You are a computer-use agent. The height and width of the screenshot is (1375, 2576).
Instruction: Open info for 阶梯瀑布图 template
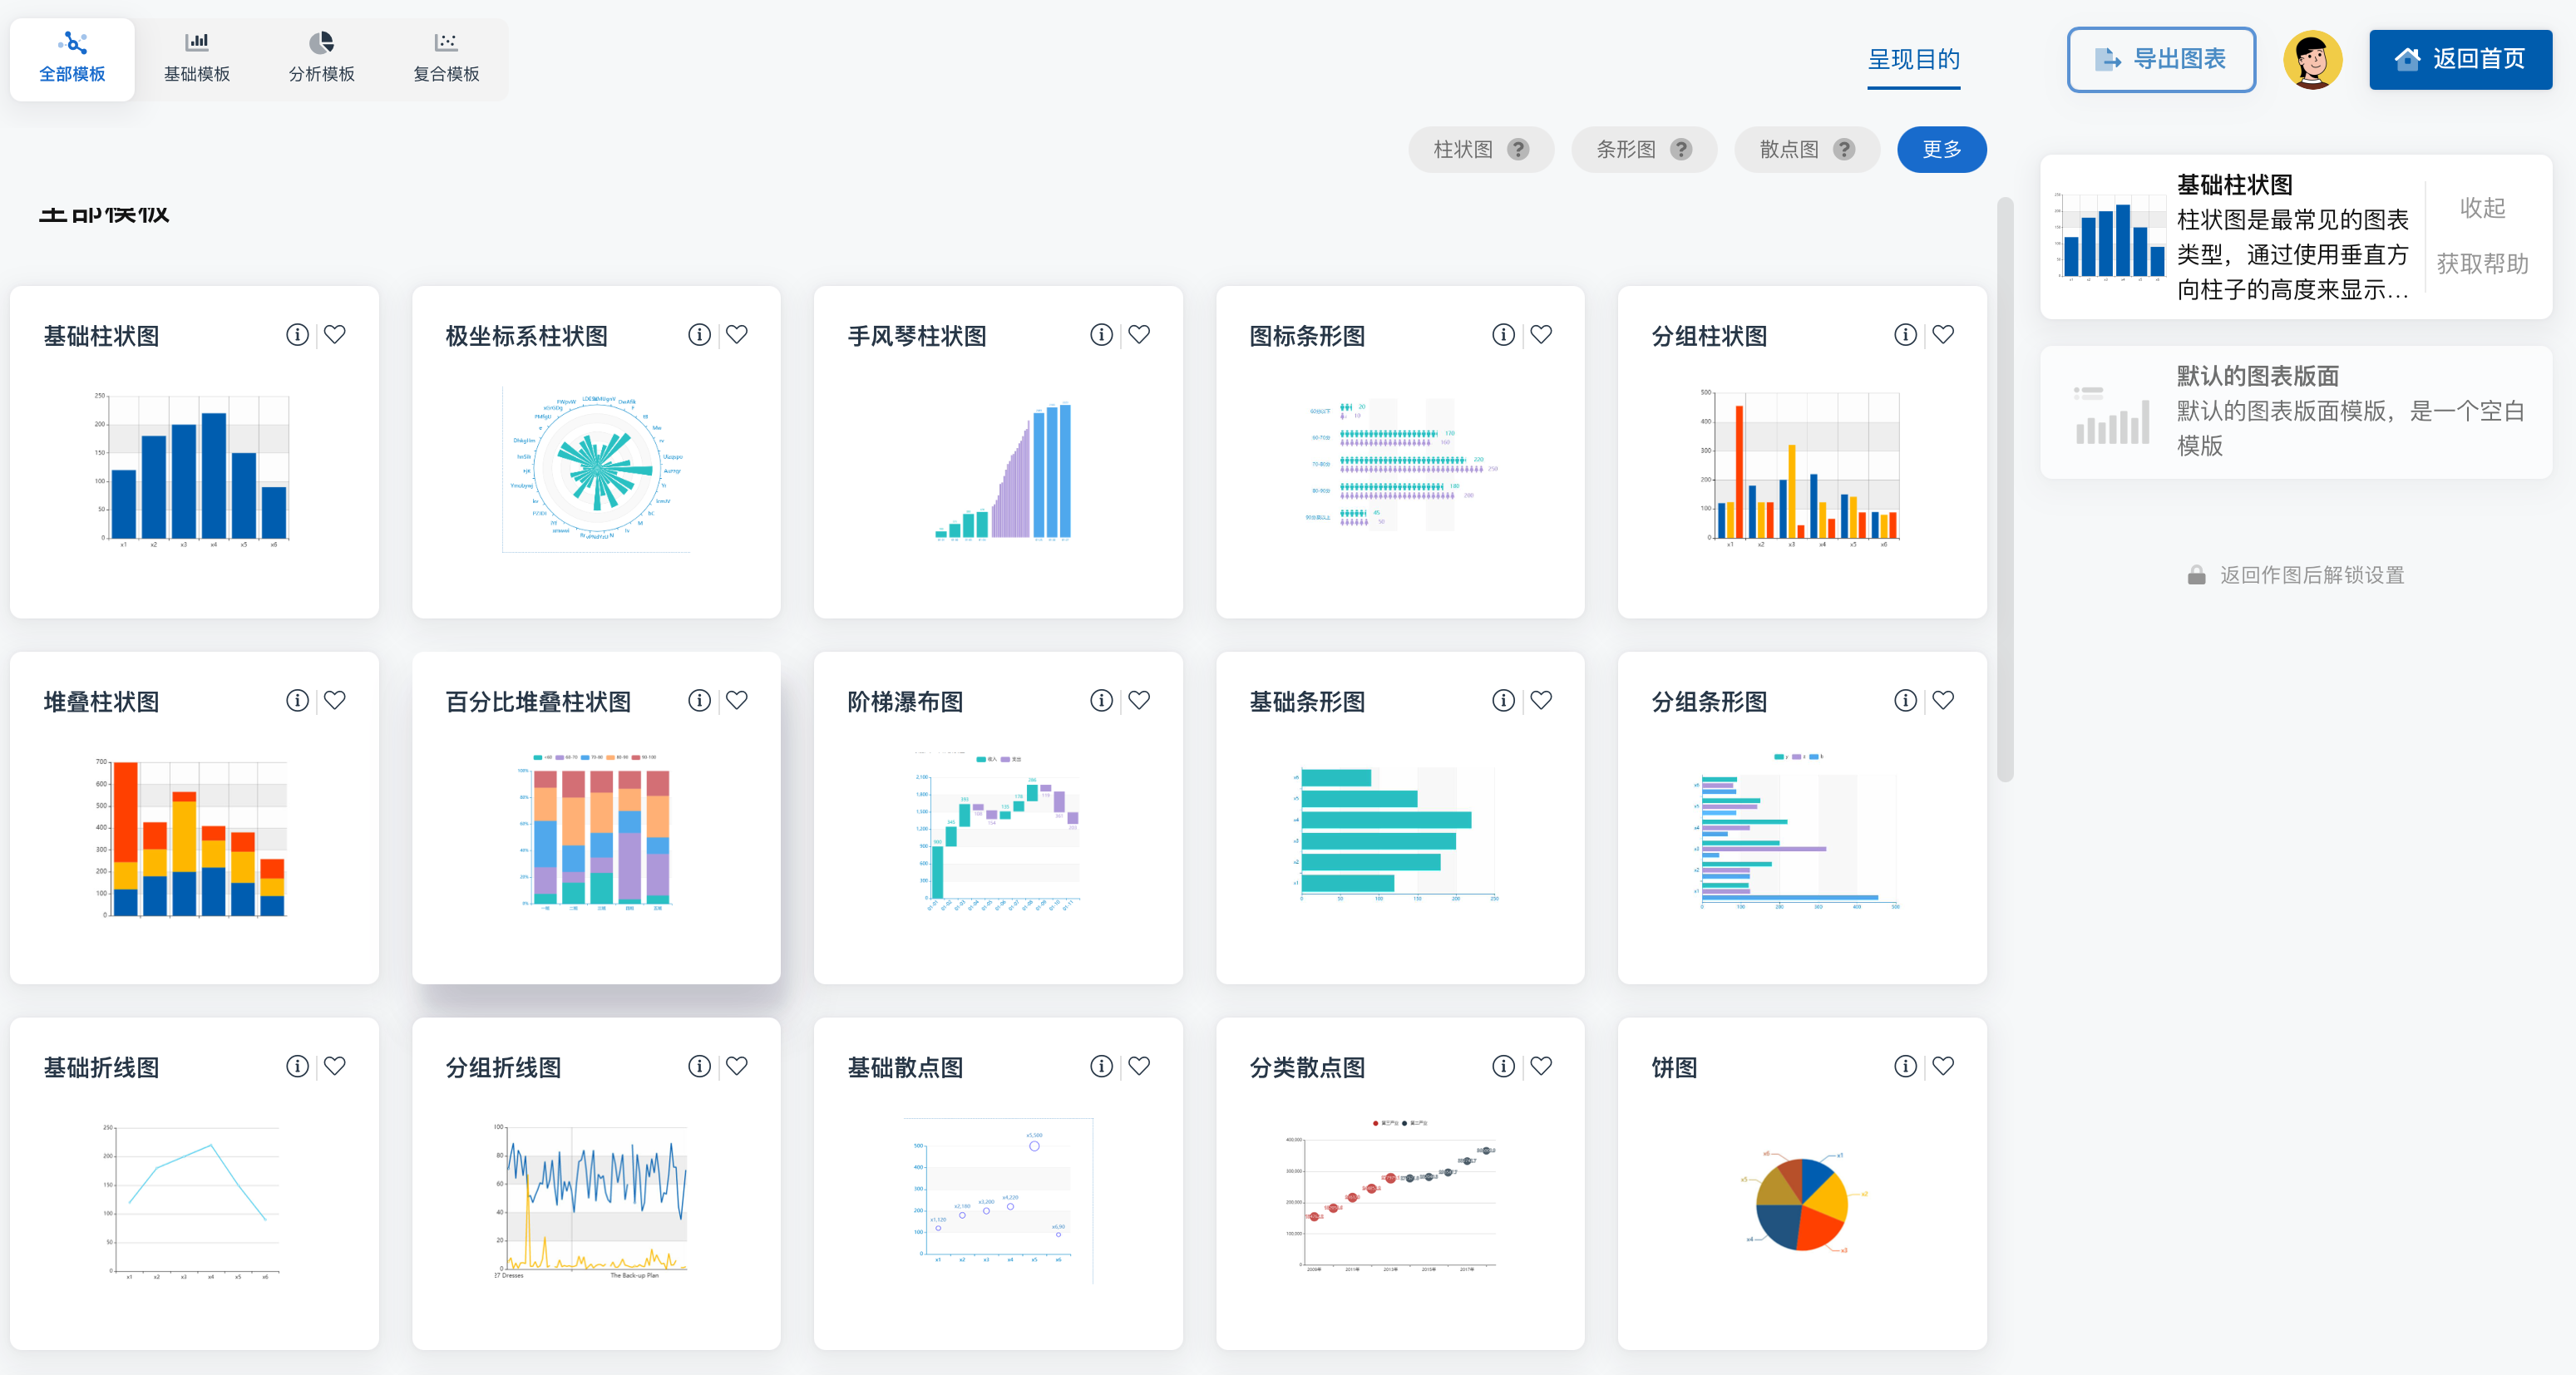click(x=1101, y=700)
